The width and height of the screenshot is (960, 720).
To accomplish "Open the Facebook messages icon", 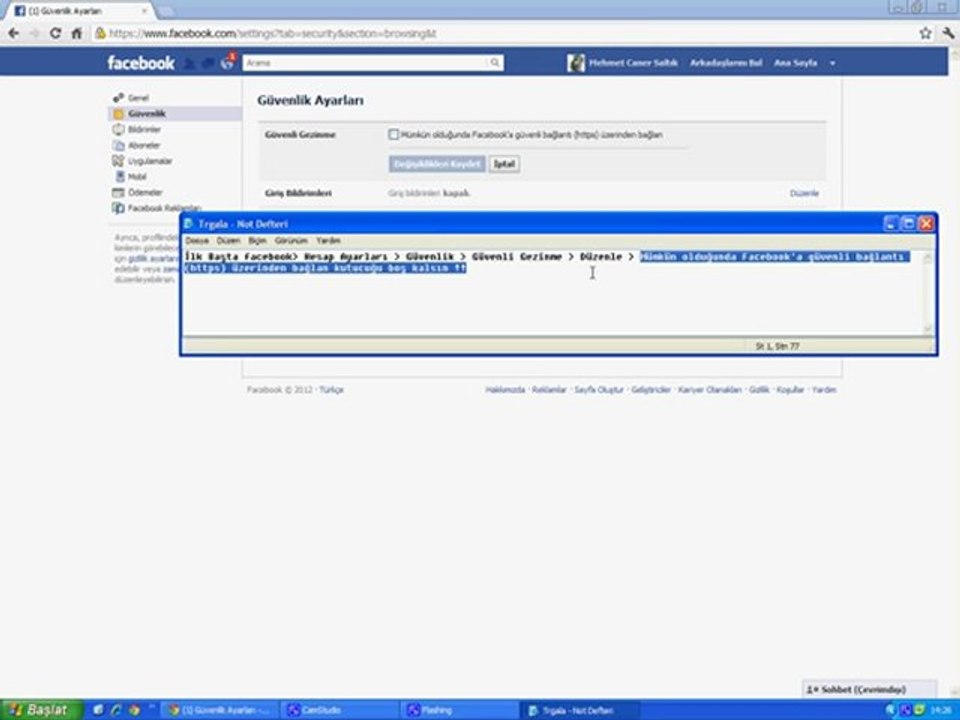I will (x=208, y=63).
